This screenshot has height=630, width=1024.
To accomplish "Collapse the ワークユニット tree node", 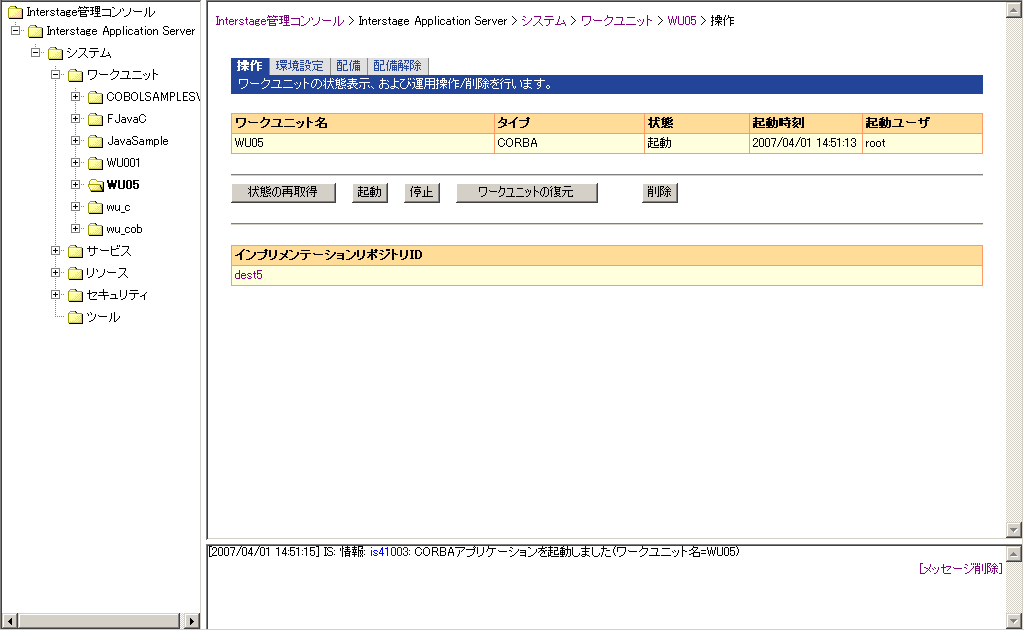I will (x=56, y=74).
